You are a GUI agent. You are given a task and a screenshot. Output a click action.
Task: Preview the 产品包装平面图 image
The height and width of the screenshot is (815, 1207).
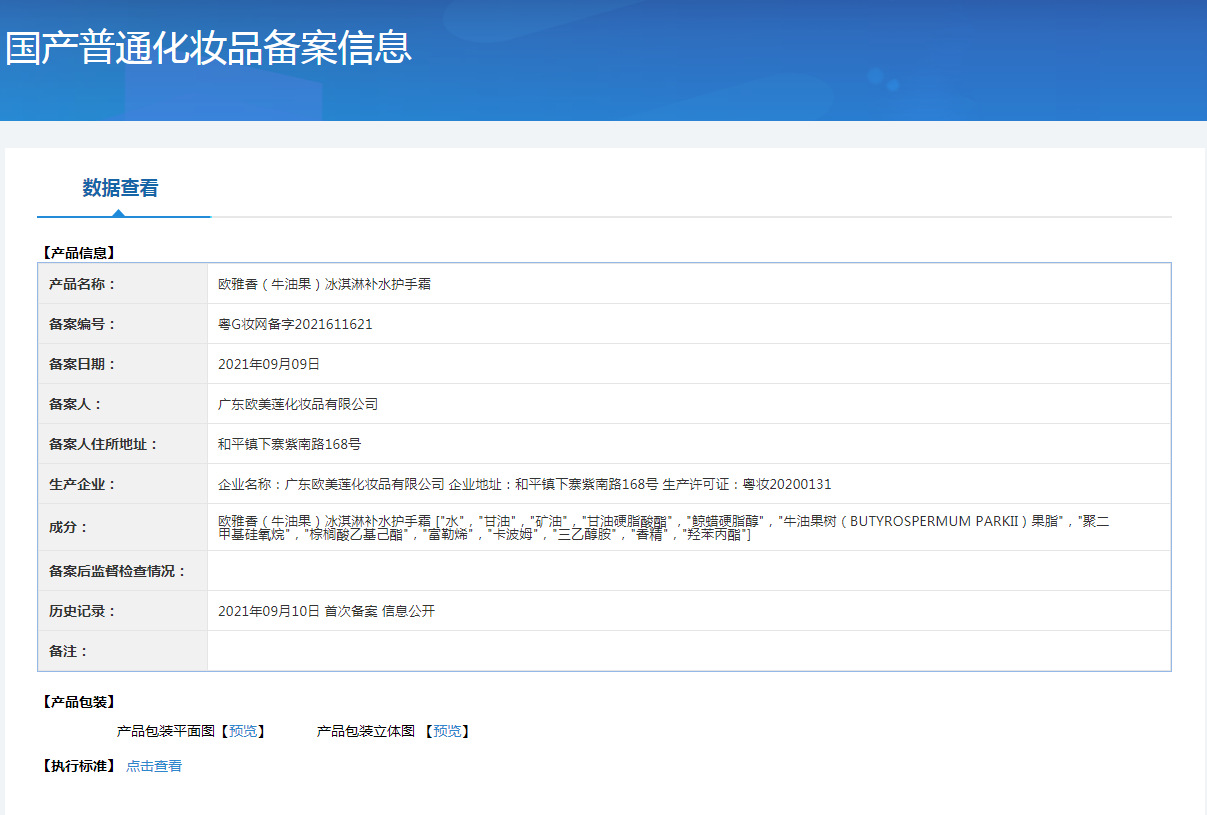[x=243, y=731]
